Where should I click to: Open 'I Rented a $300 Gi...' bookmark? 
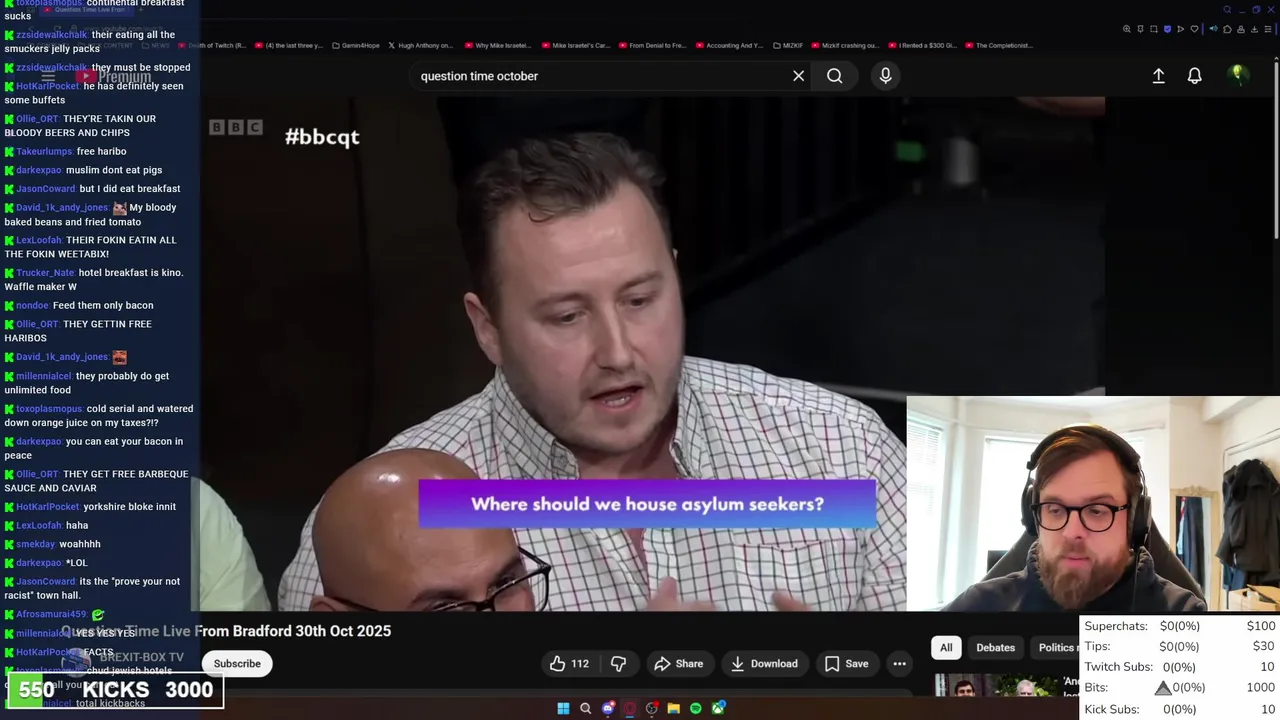click(x=924, y=45)
